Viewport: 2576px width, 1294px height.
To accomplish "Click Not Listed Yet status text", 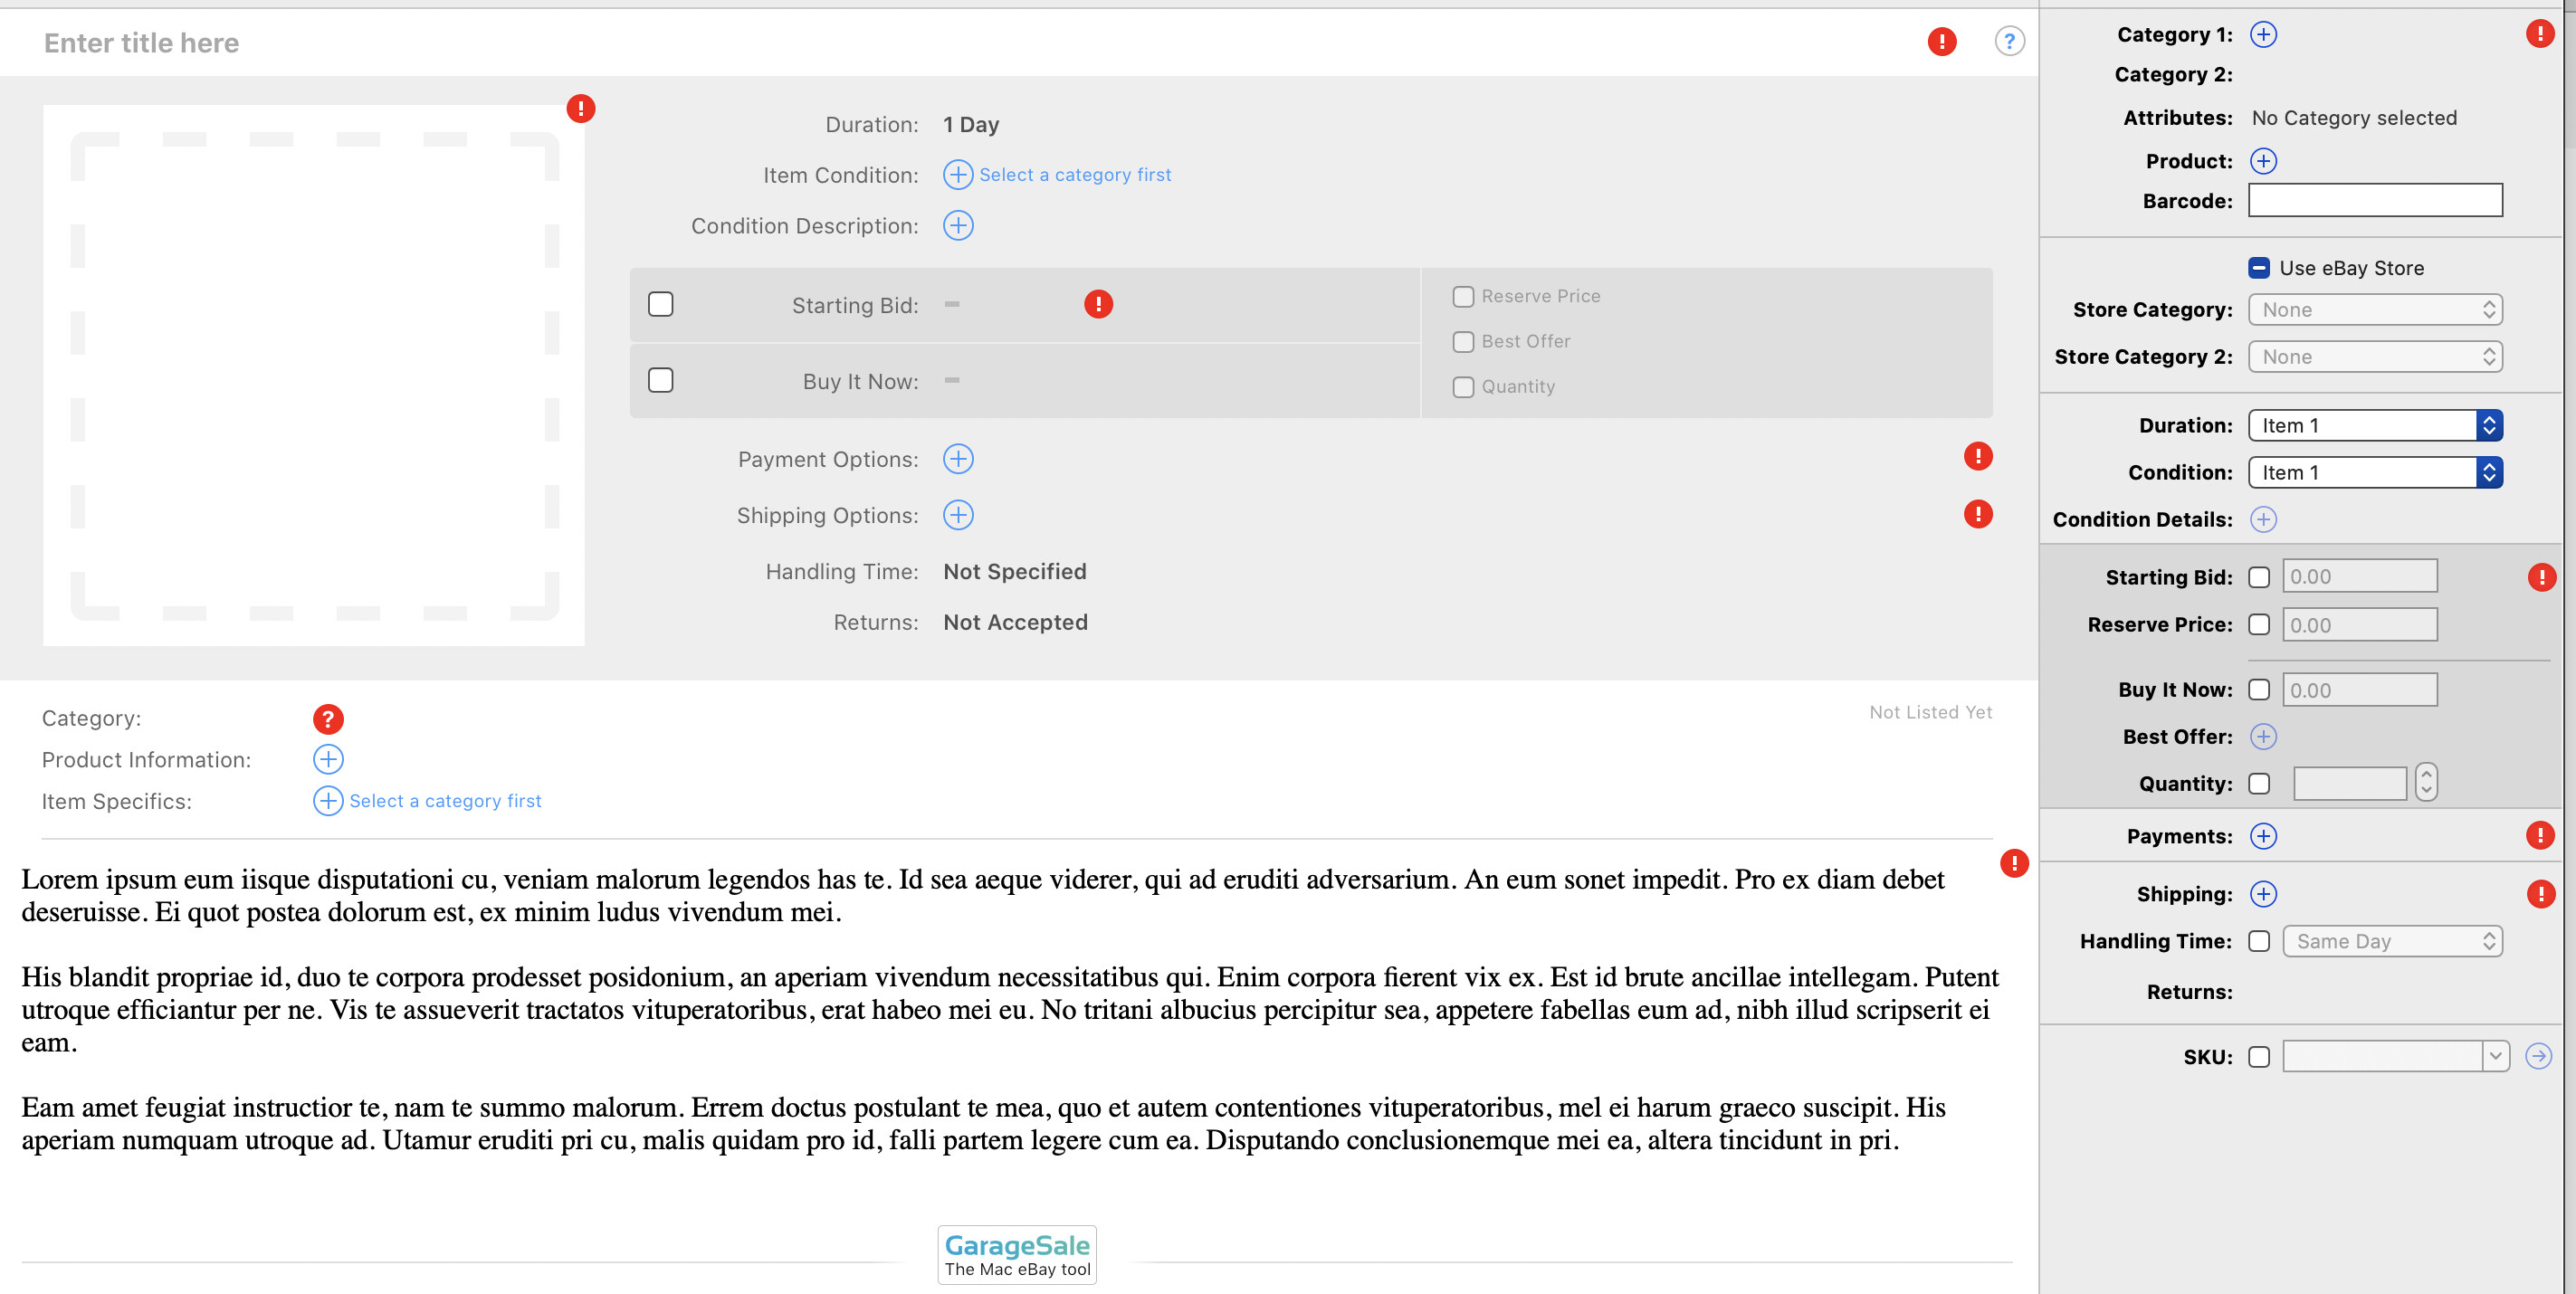I will [1930, 712].
